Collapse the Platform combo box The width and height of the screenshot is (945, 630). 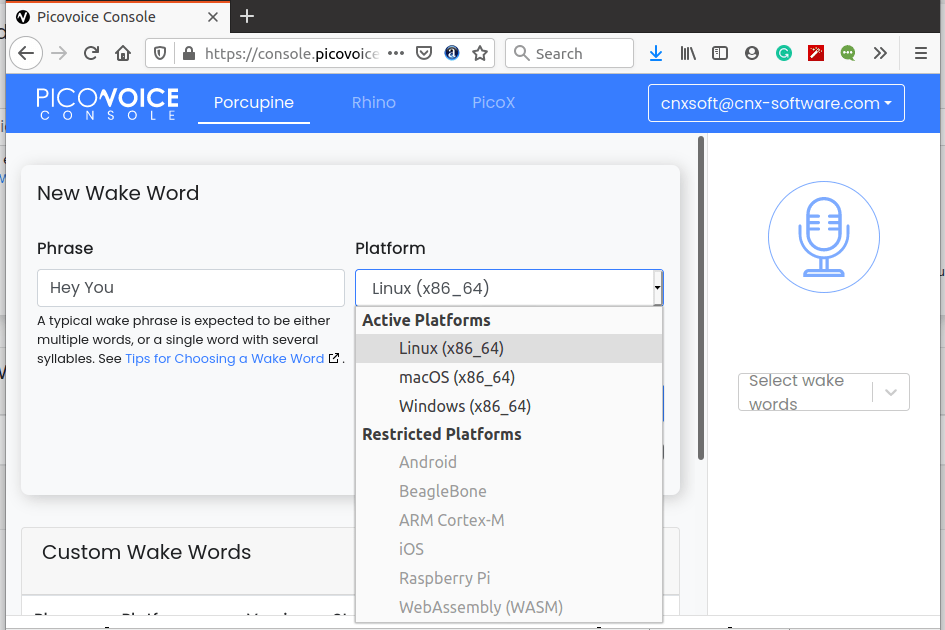(509, 288)
